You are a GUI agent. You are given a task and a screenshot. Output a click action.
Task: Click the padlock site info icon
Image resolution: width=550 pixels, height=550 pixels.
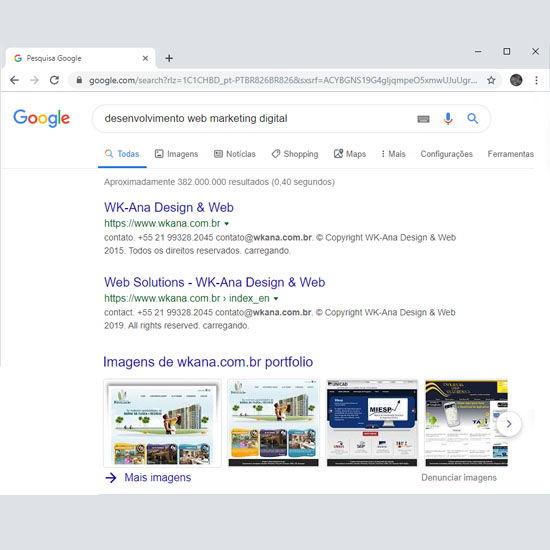click(79, 80)
